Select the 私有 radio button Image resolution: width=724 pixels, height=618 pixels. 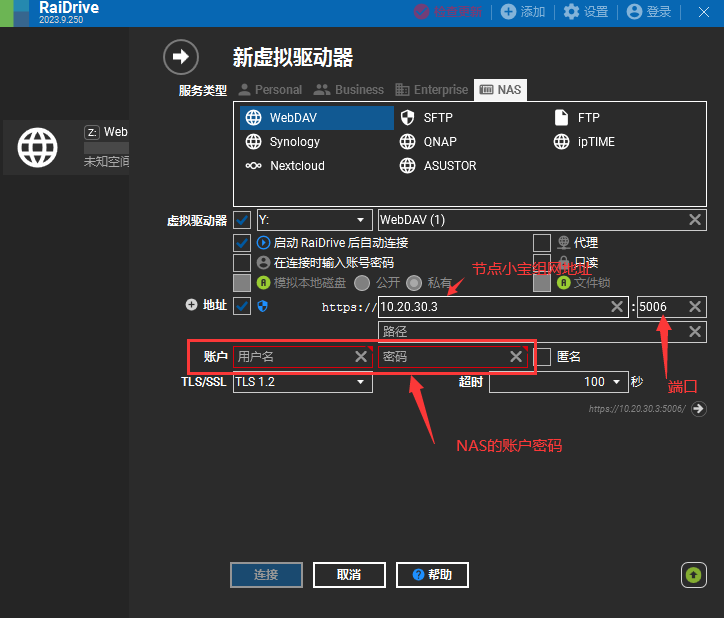(414, 283)
